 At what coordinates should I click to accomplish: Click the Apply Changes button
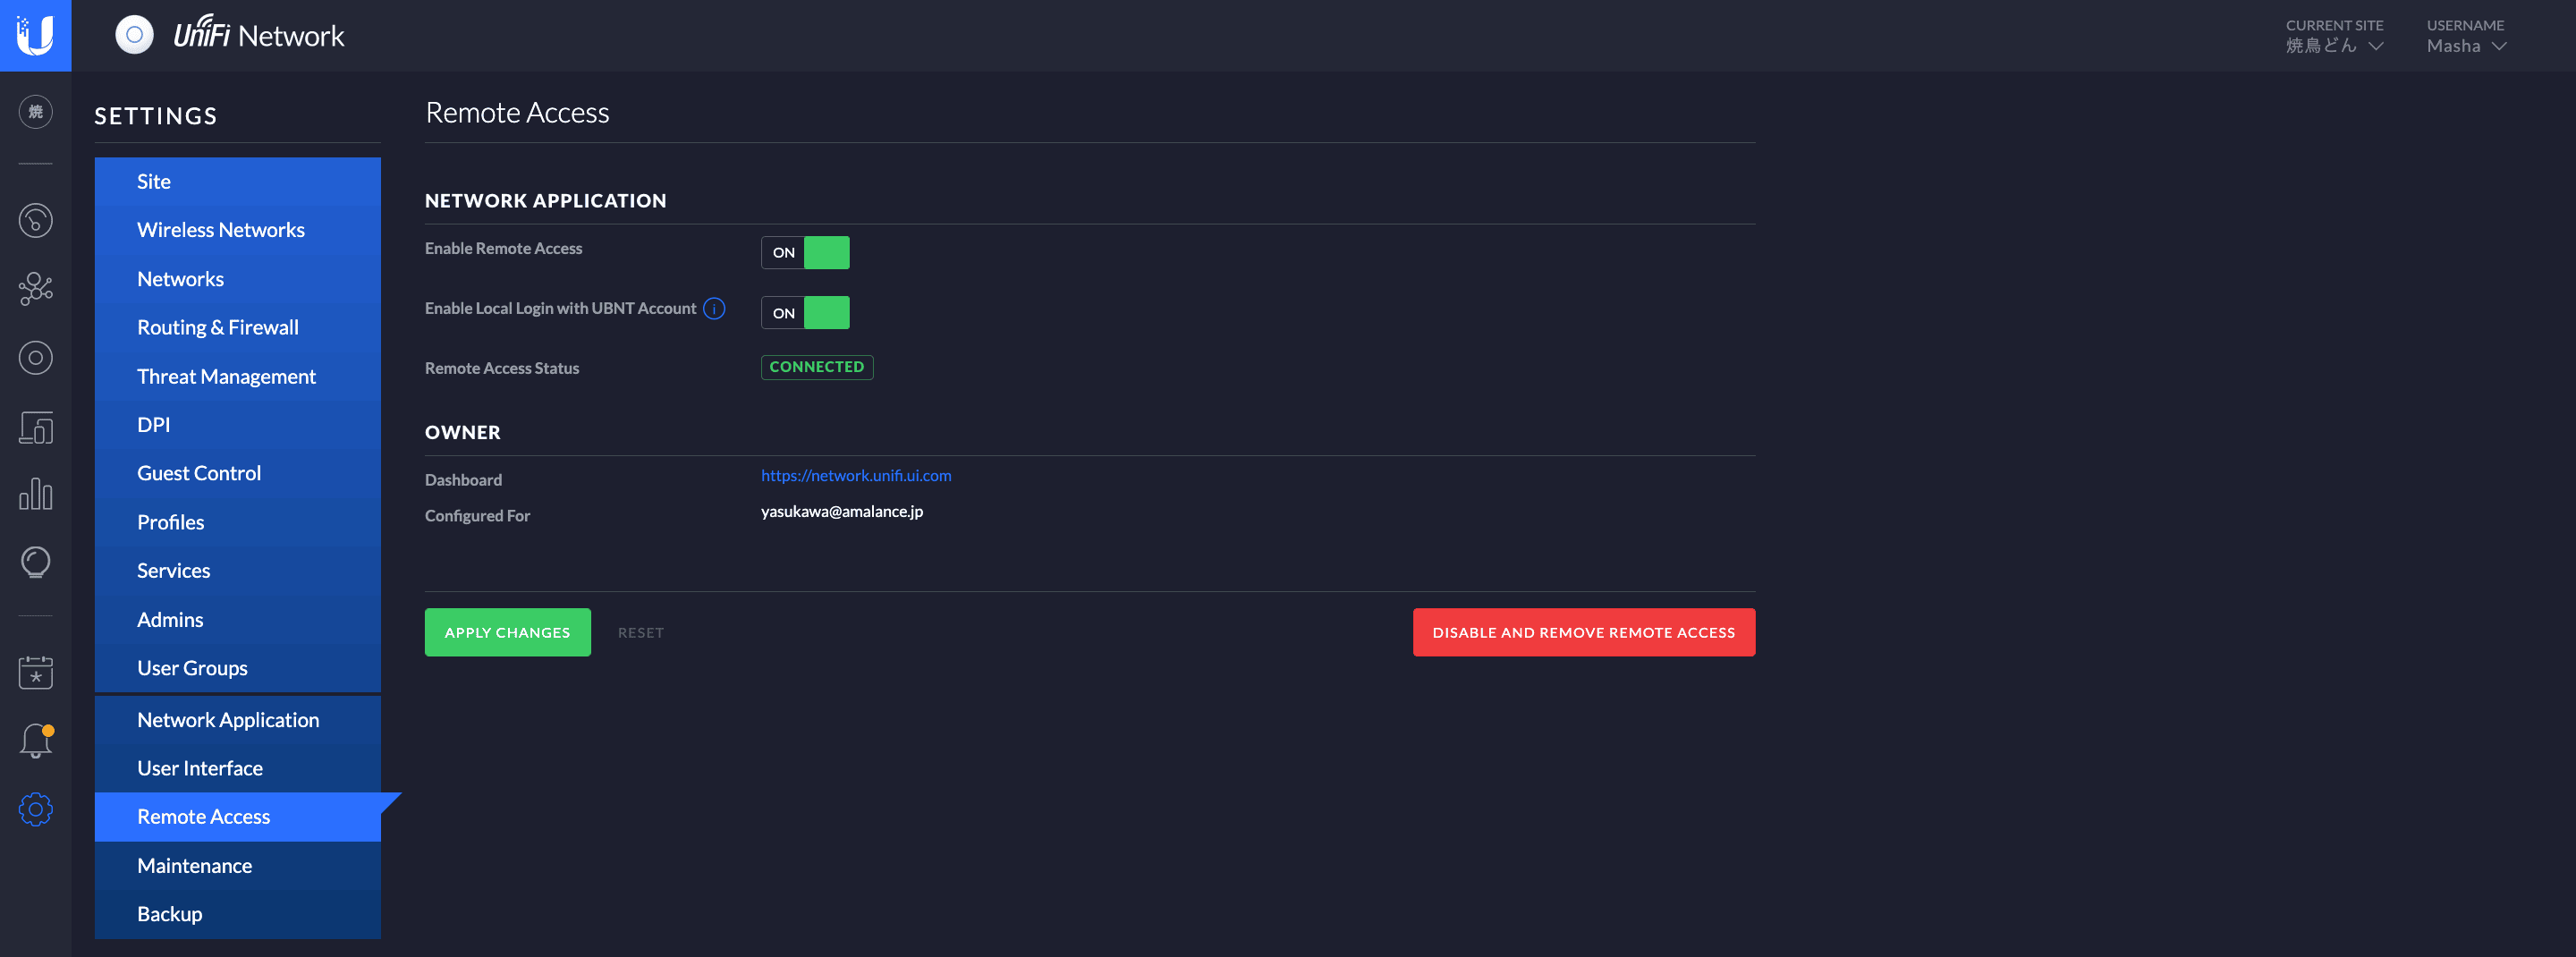point(507,632)
